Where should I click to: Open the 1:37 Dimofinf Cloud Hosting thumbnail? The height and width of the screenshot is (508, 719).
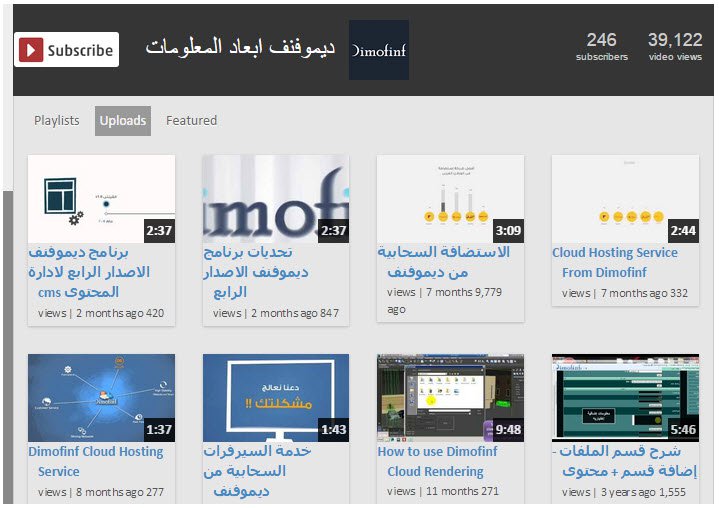point(101,398)
